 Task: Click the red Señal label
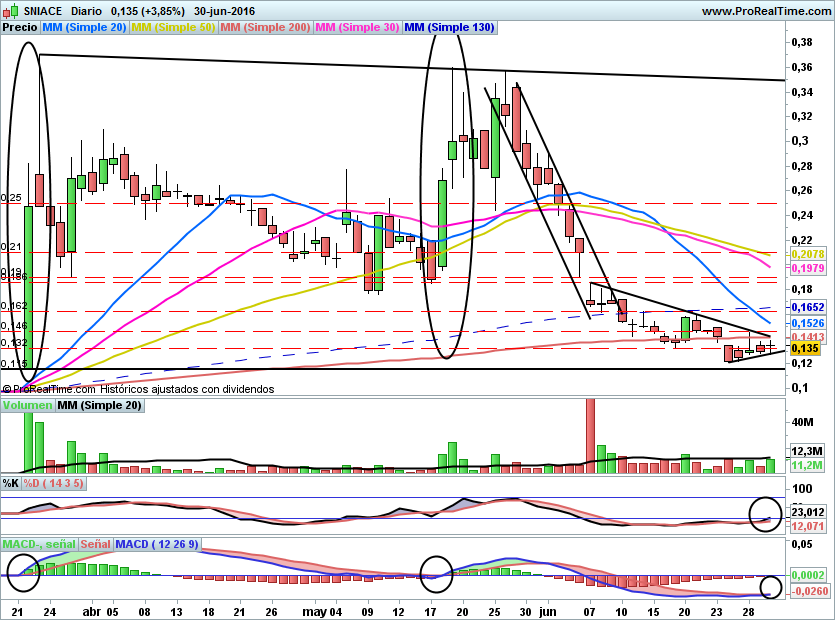pos(94,544)
